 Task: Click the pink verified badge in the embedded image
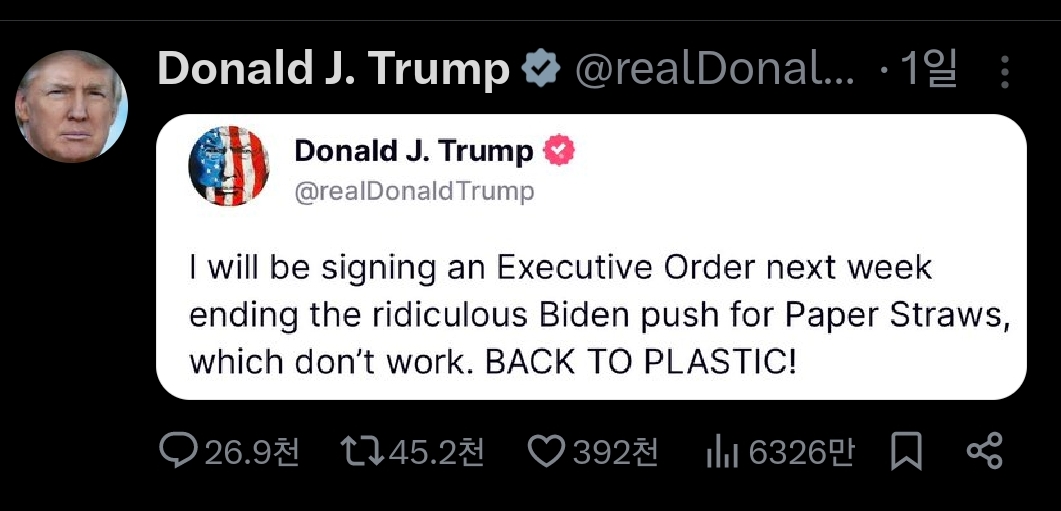(x=560, y=151)
